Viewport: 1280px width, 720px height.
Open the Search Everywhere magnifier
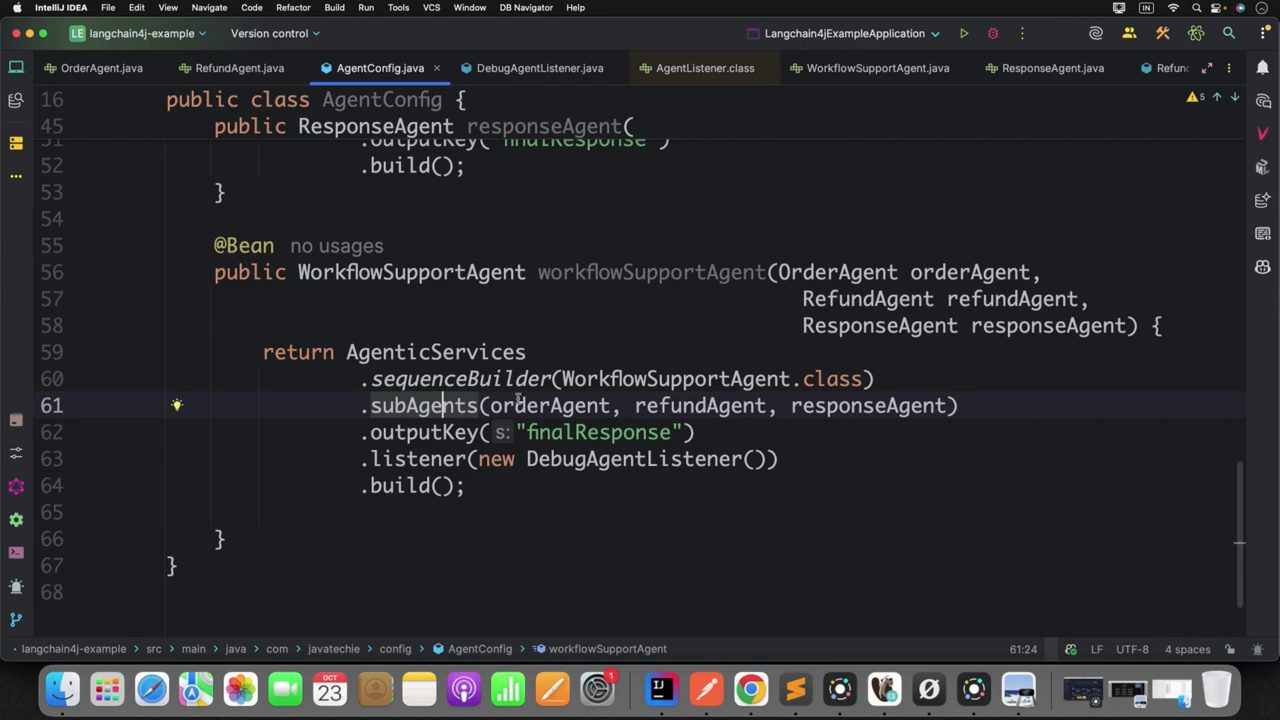1229,33
